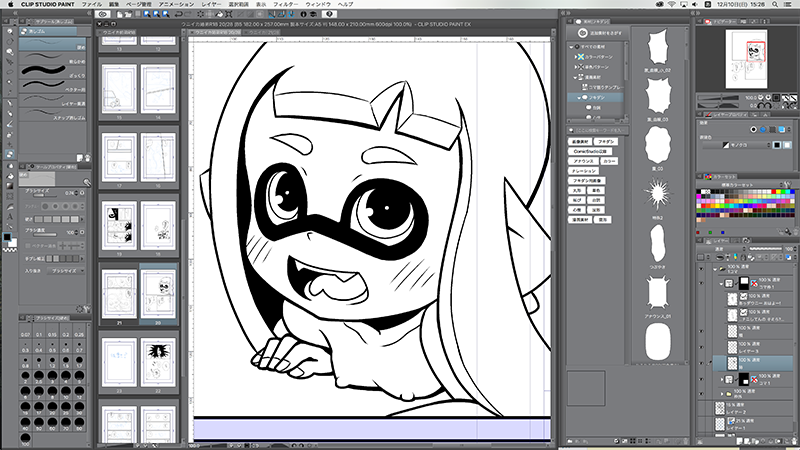The image size is (800, 450).
Task: Toggle visibility of the selected layer
Action: point(702,361)
